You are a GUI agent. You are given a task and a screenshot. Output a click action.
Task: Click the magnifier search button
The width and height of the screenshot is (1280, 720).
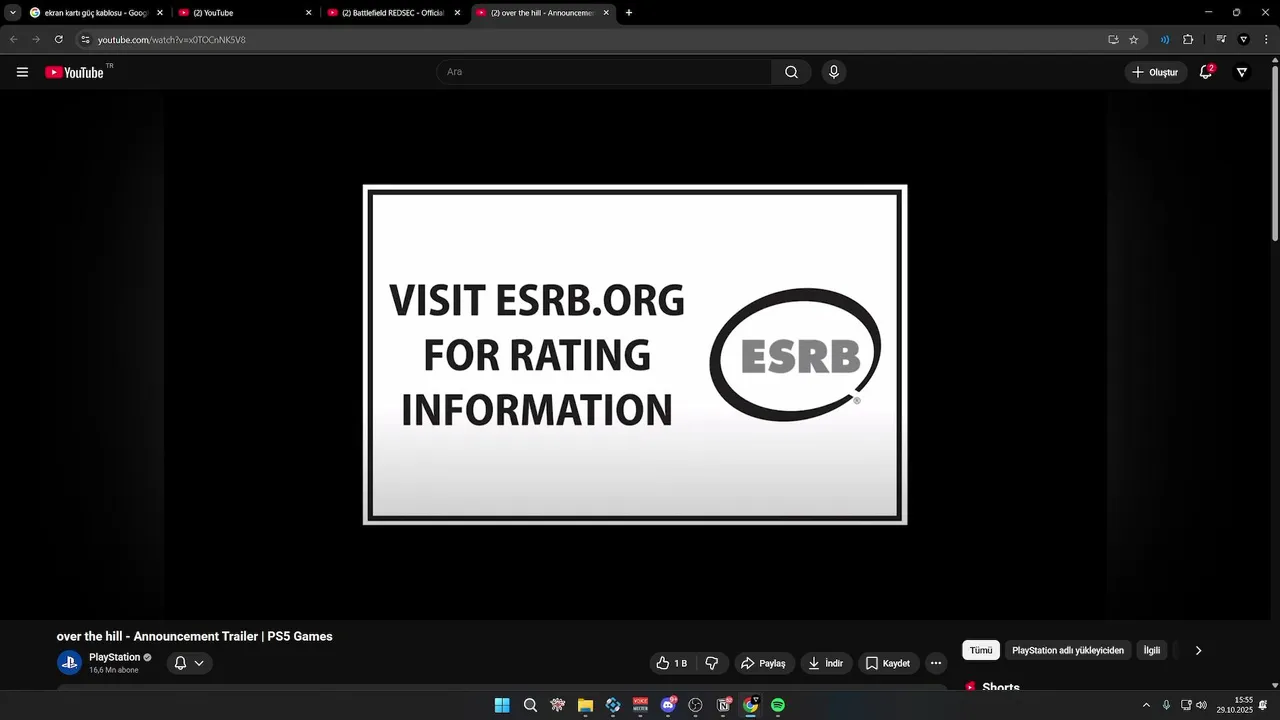click(x=791, y=72)
